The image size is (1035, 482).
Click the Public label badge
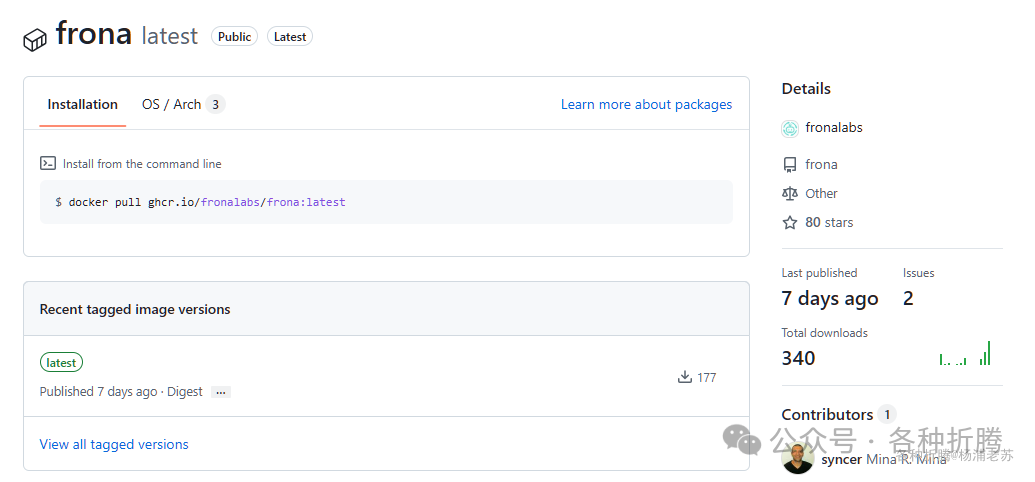[234, 37]
